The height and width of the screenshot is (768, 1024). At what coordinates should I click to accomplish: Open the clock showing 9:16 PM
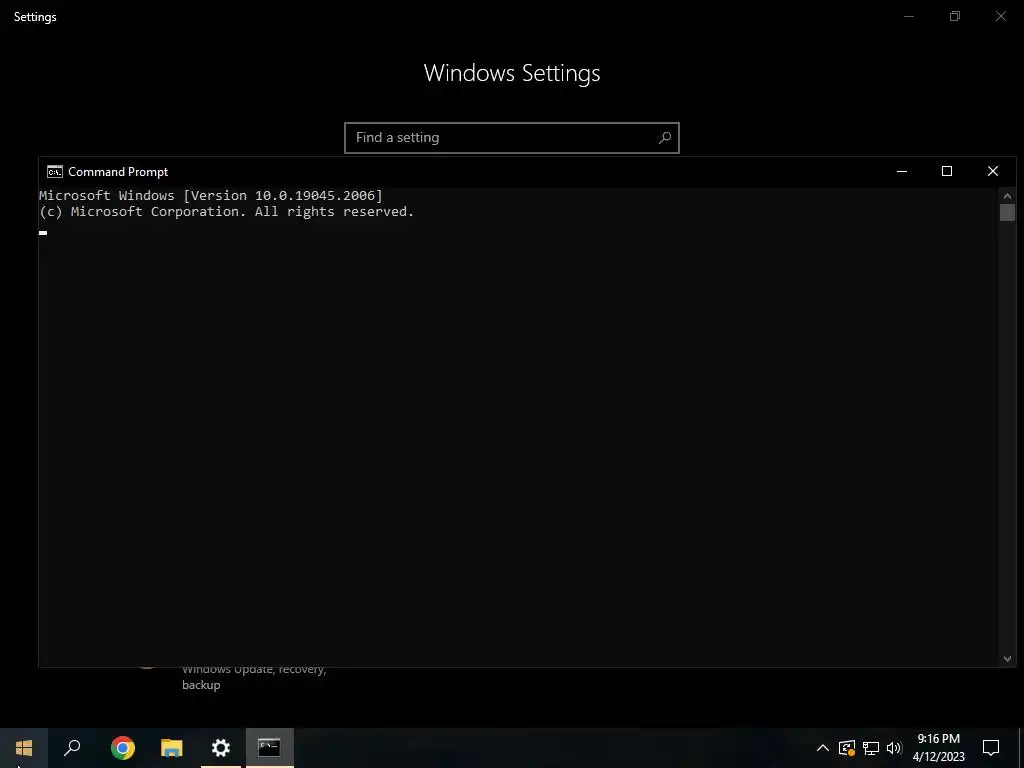[938, 748]
